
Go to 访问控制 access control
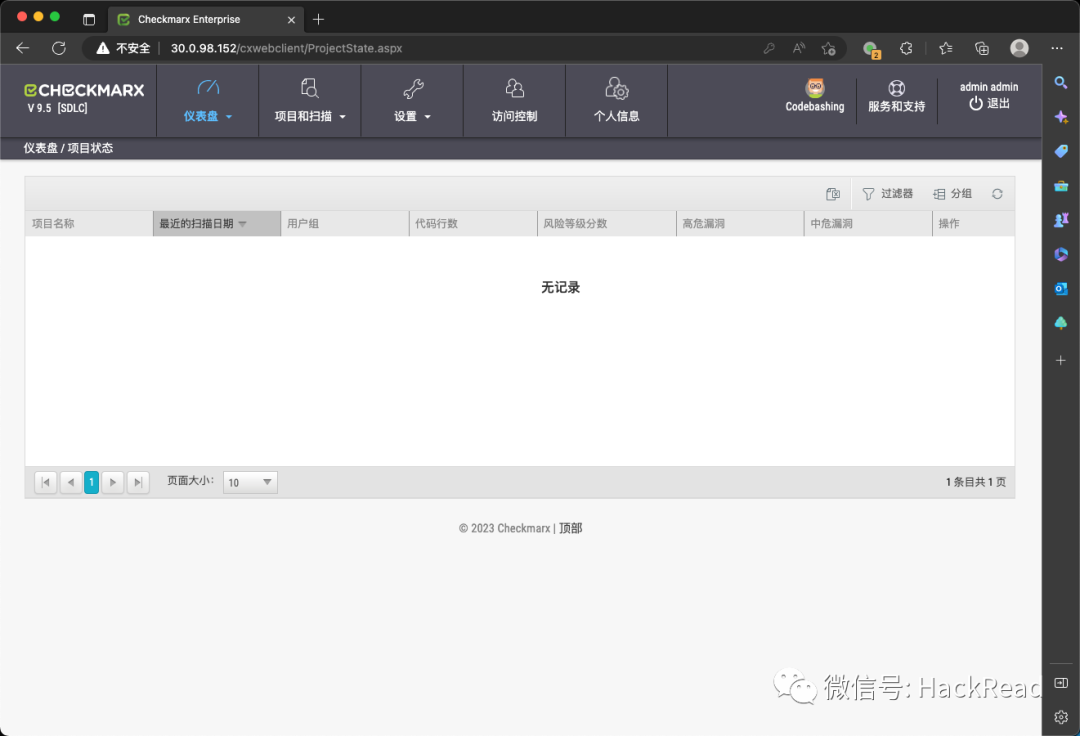click(x=515, y=101)
